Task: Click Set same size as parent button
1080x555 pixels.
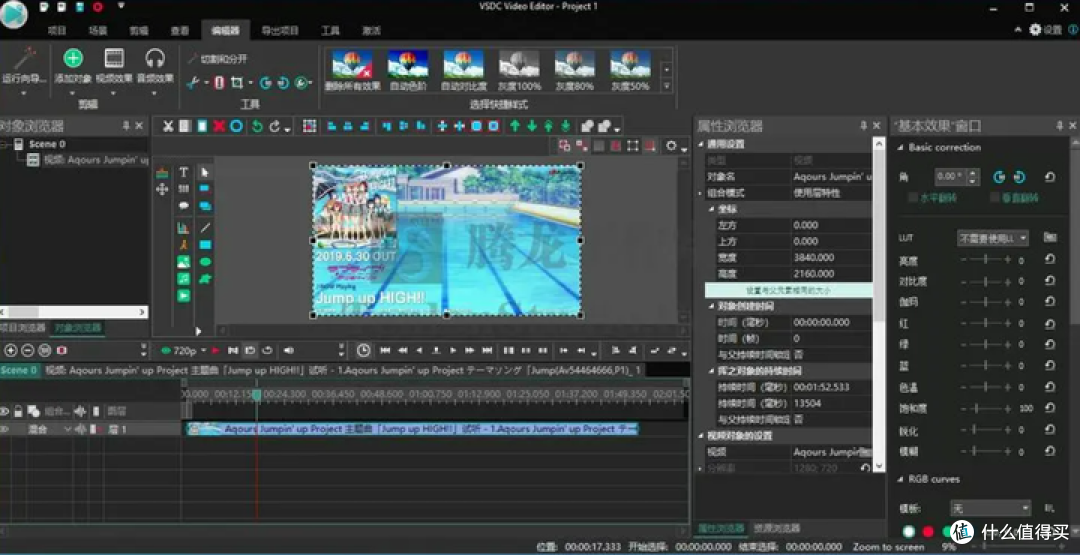Action: pyautogui.click(x=789, y=291)
